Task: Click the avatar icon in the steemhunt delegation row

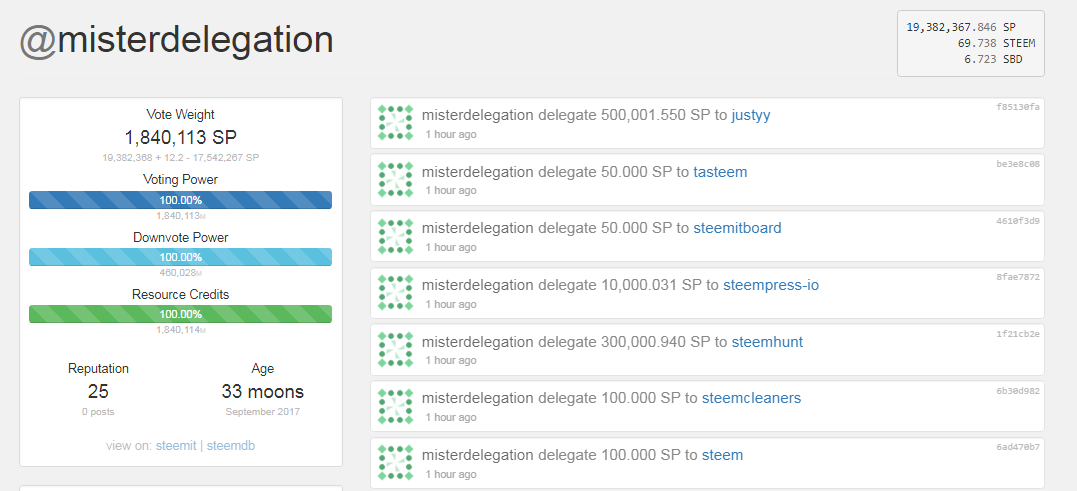Action: pyautogui.click(x=396, y=350)
